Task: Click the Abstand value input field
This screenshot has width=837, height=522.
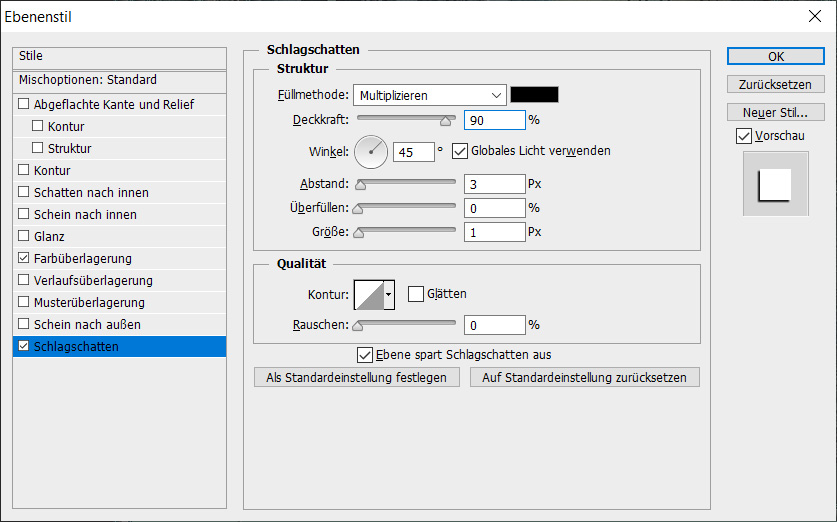Action: point(494,184)
